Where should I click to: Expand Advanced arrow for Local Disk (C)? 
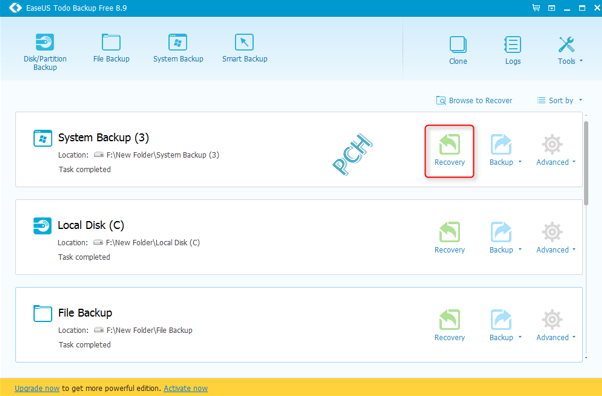pos(574,249)
